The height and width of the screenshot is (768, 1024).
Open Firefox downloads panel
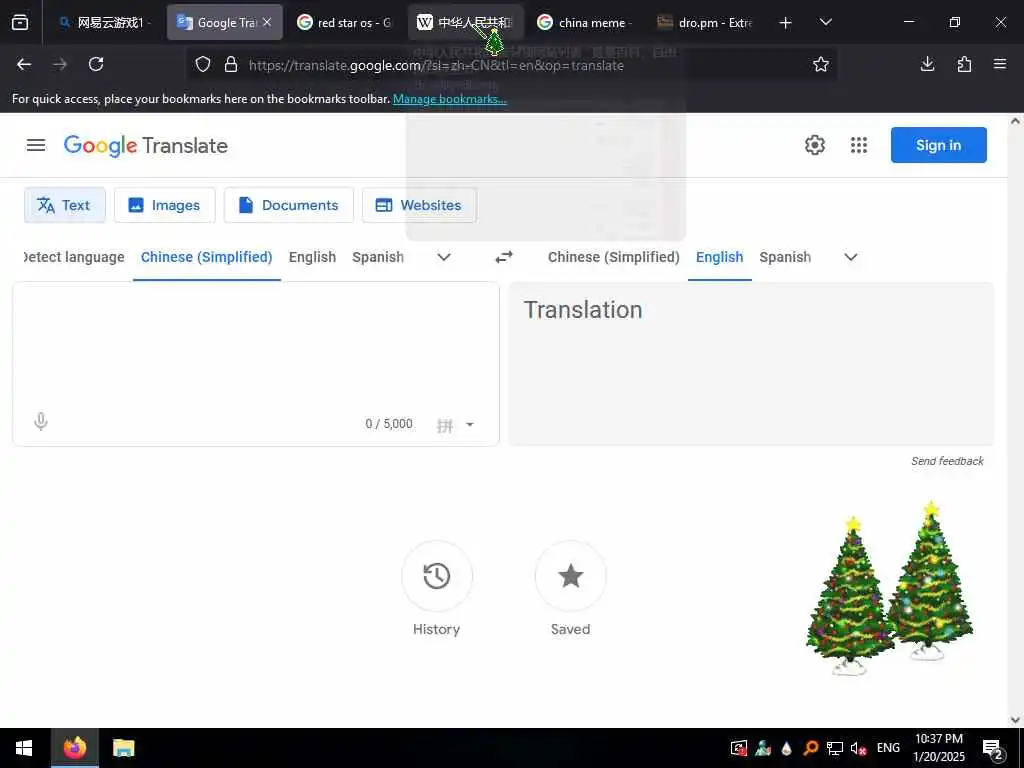pos(927,64)
